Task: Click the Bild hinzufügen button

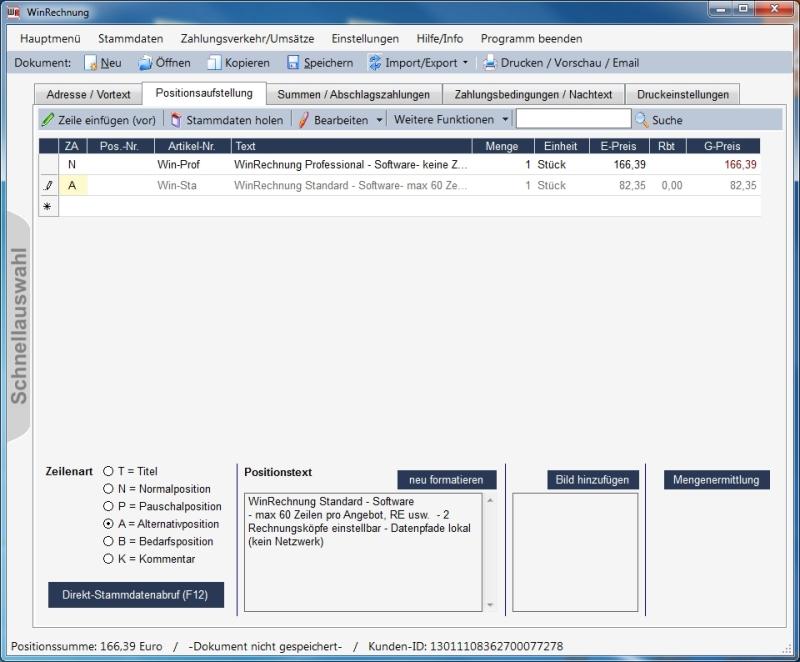Action: (x=592, y=480)
